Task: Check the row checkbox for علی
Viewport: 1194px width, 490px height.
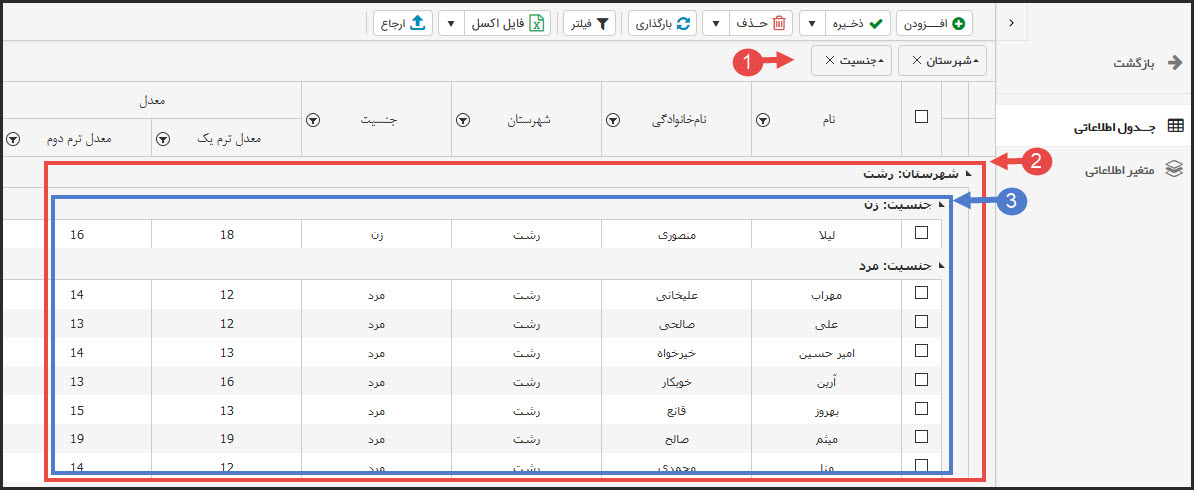Action: [x=921, y=322]
